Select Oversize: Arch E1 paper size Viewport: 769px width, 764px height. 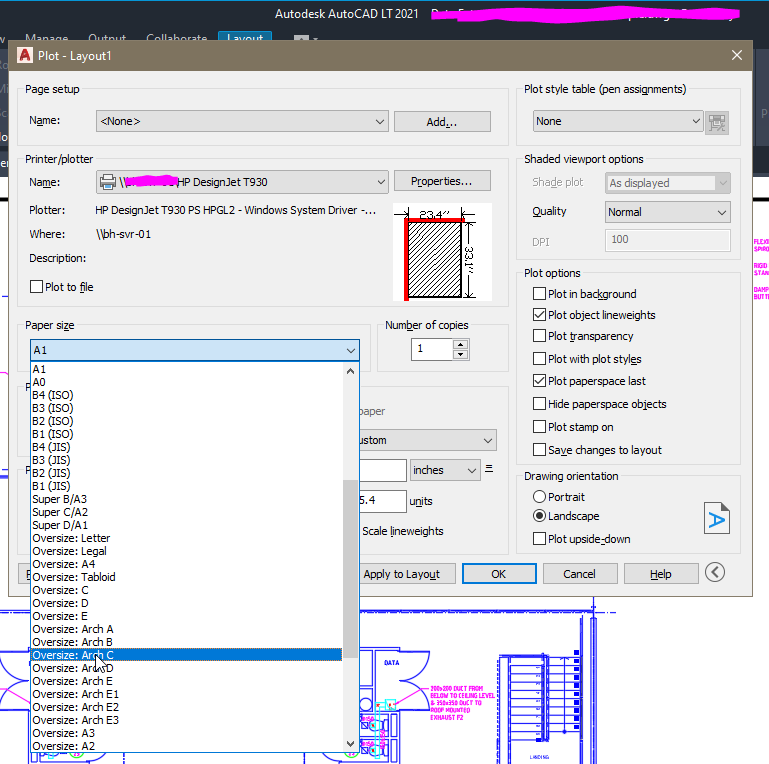point(186,694)
